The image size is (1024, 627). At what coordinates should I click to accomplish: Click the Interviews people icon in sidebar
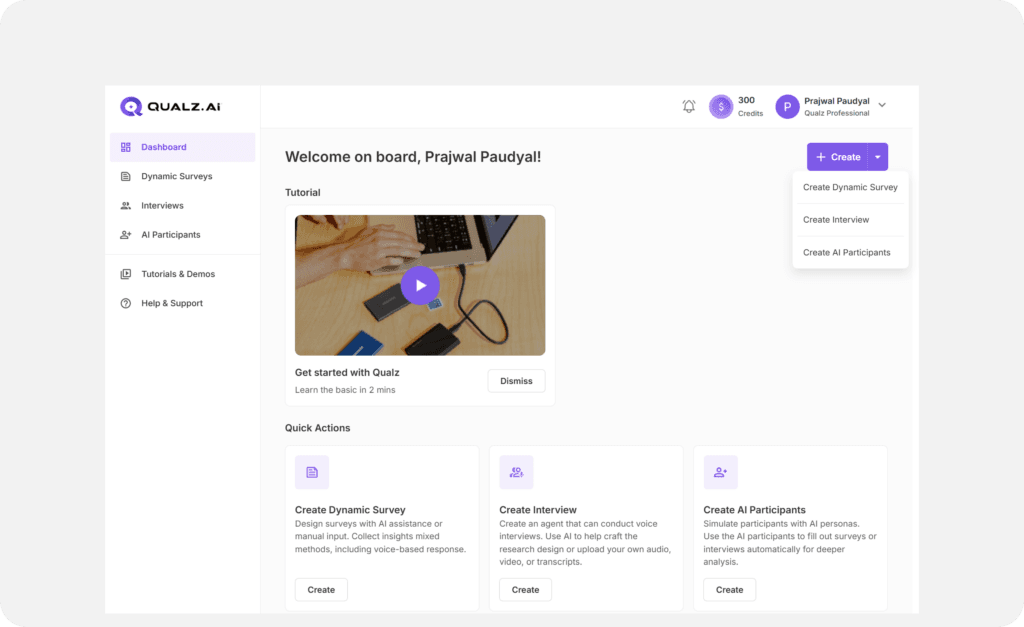[x=123, y=205]
